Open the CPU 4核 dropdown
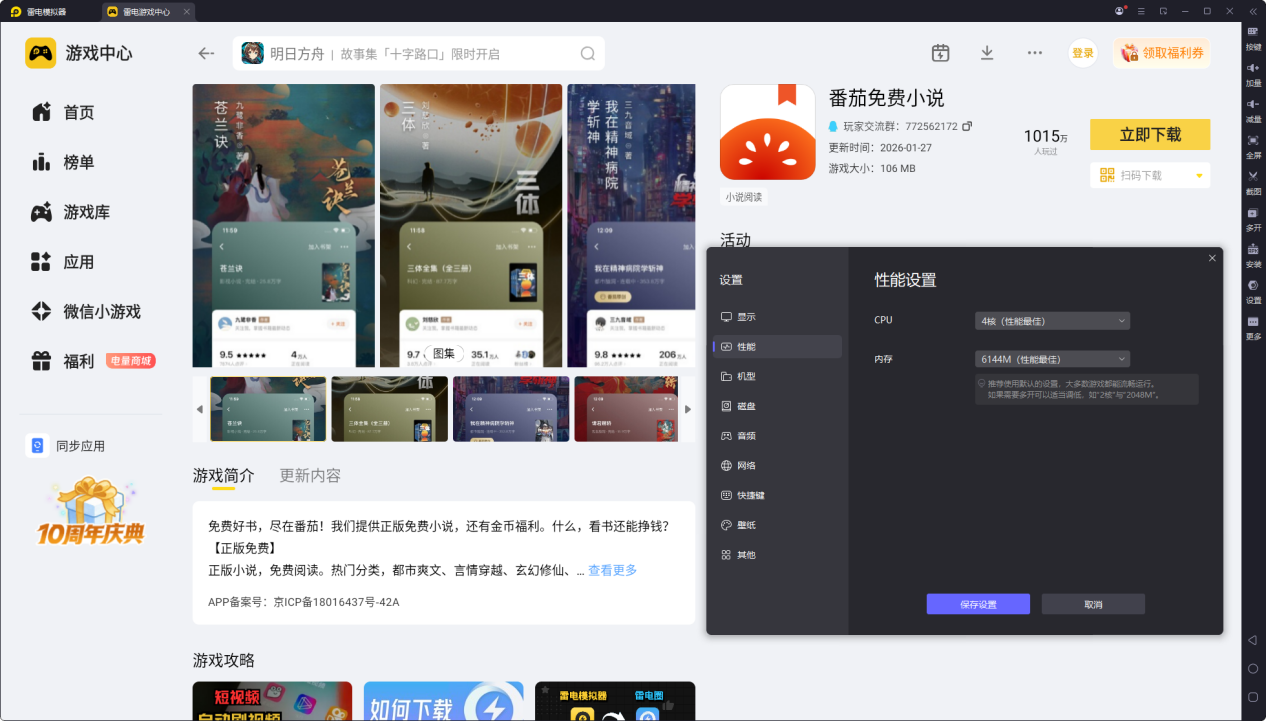This screenshot has height=721, width=1266. (x=1052, y=321)
